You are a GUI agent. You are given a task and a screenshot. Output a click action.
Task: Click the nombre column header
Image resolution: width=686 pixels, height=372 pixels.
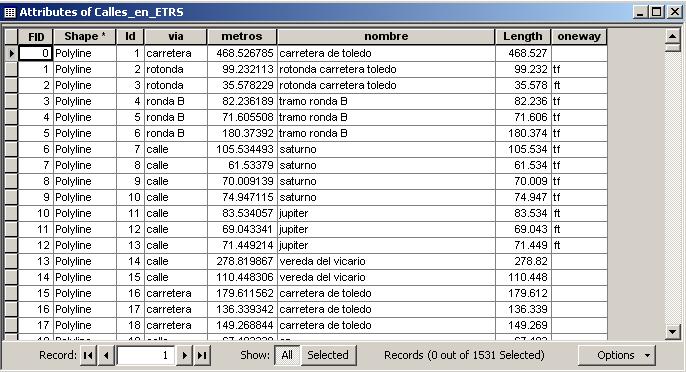386,36
